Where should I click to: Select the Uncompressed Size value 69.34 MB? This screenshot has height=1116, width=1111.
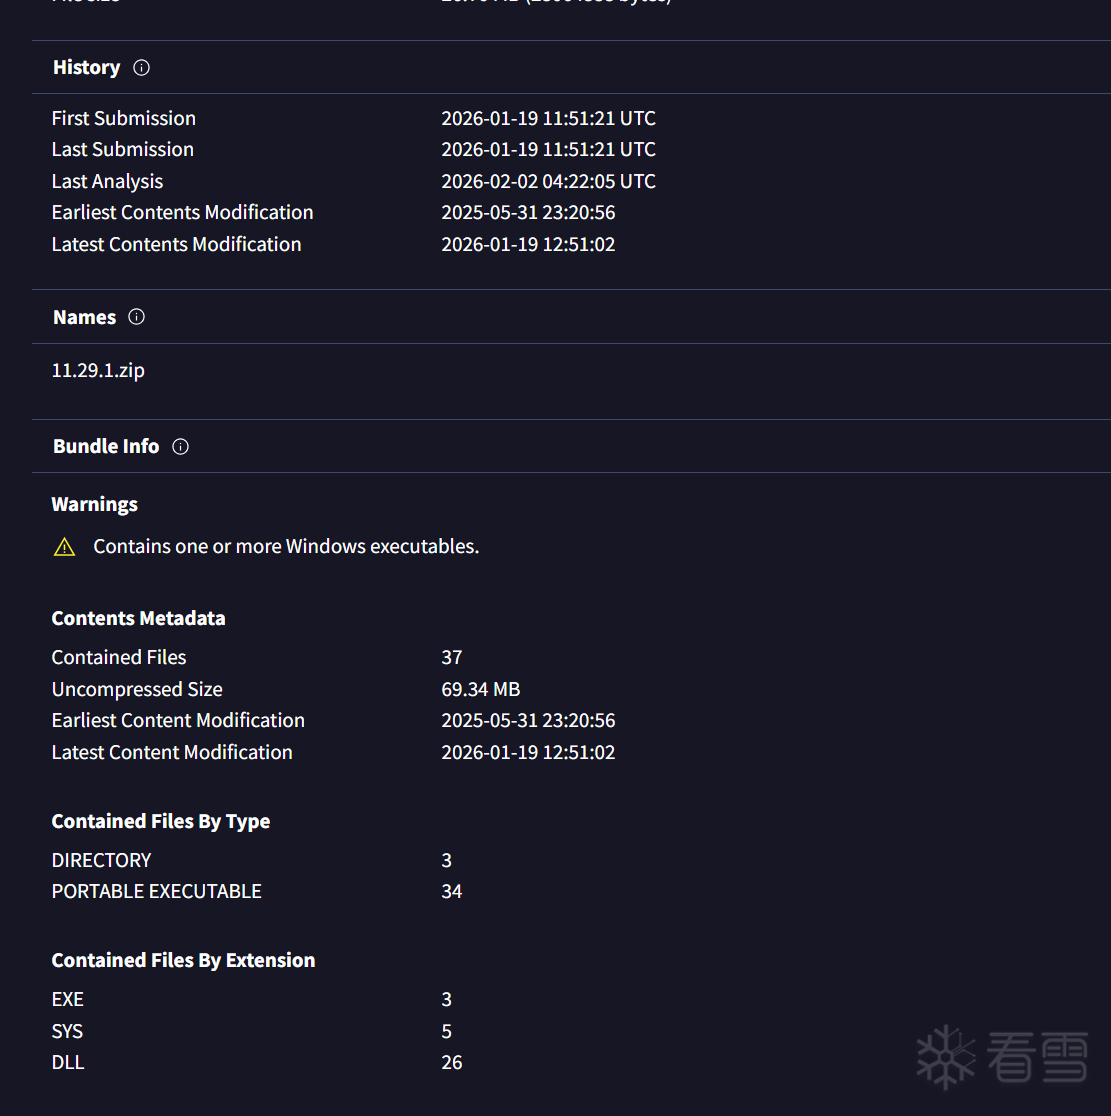(480, 689)
